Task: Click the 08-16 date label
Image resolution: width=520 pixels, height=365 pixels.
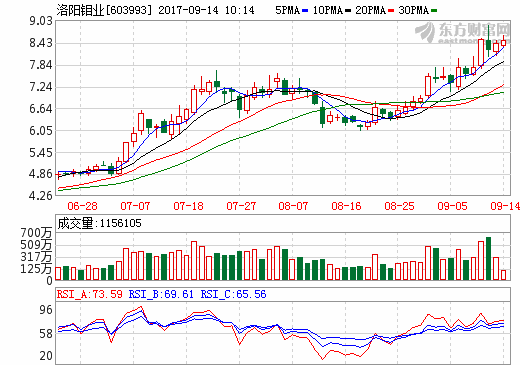Action: tap(346, 206)
